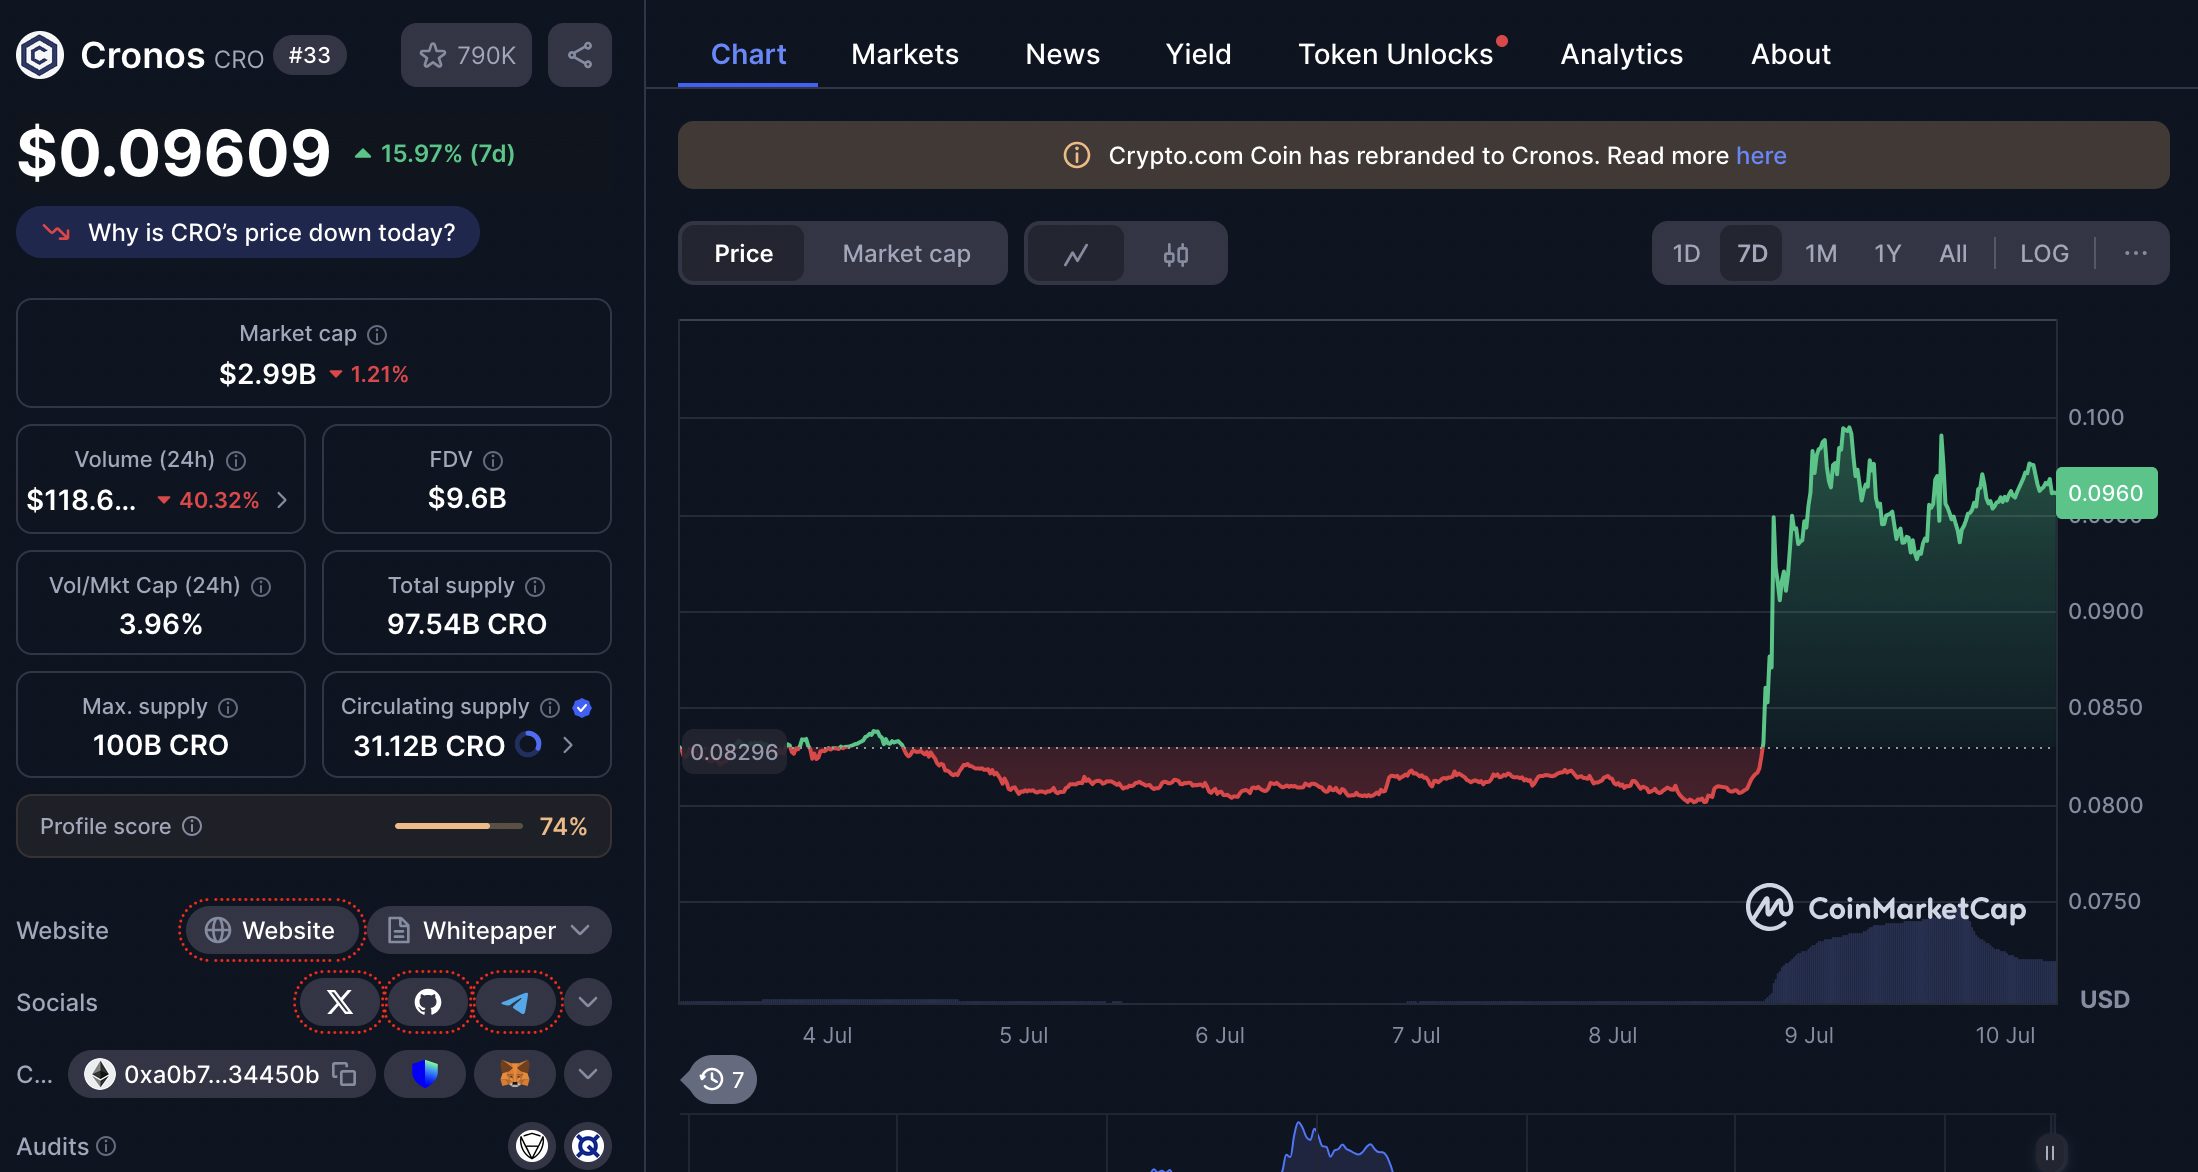Click the Audits info icon
Image resolution: width=2198 pixels, height=1172 pixels.
(x=106, y=1146)
